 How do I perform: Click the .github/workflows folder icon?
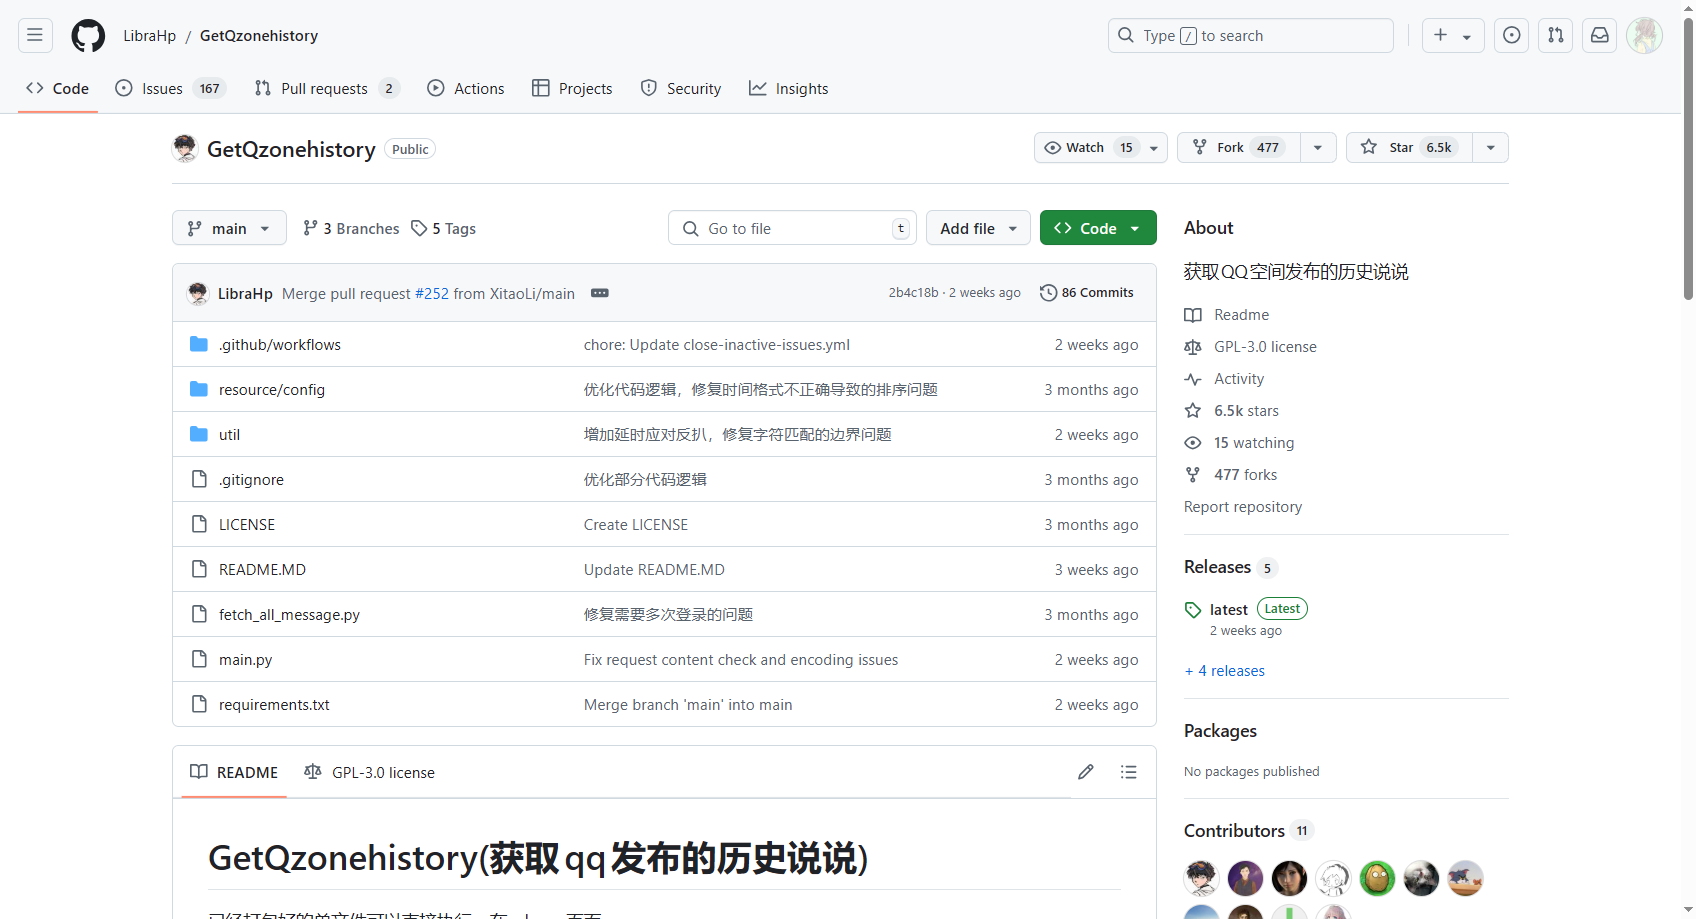[199, 344]
